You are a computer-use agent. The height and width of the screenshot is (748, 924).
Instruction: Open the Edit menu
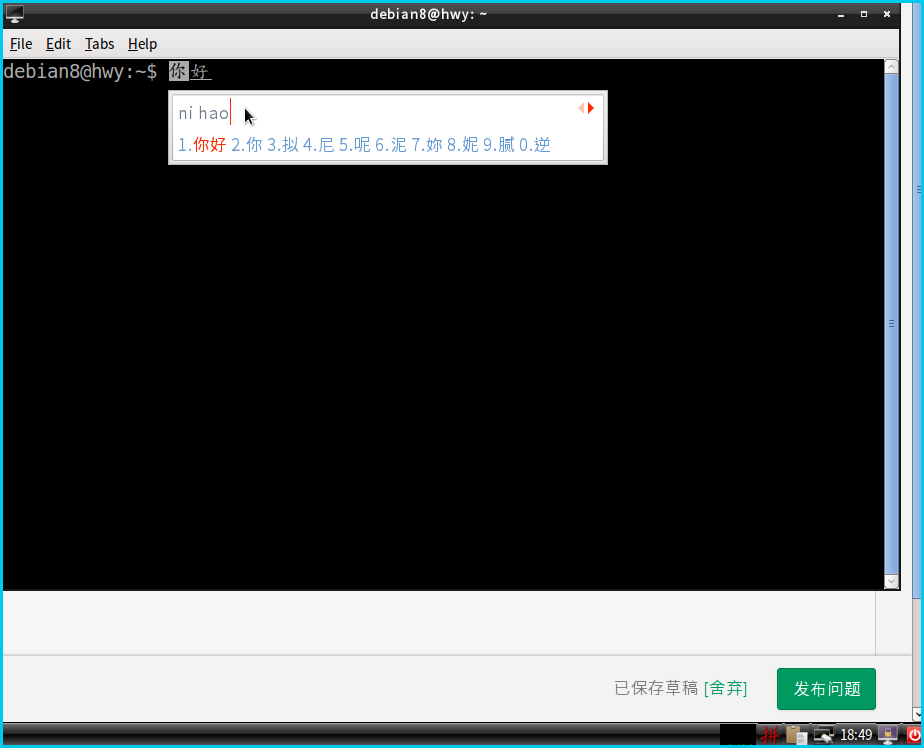click(x=58, y=44)
